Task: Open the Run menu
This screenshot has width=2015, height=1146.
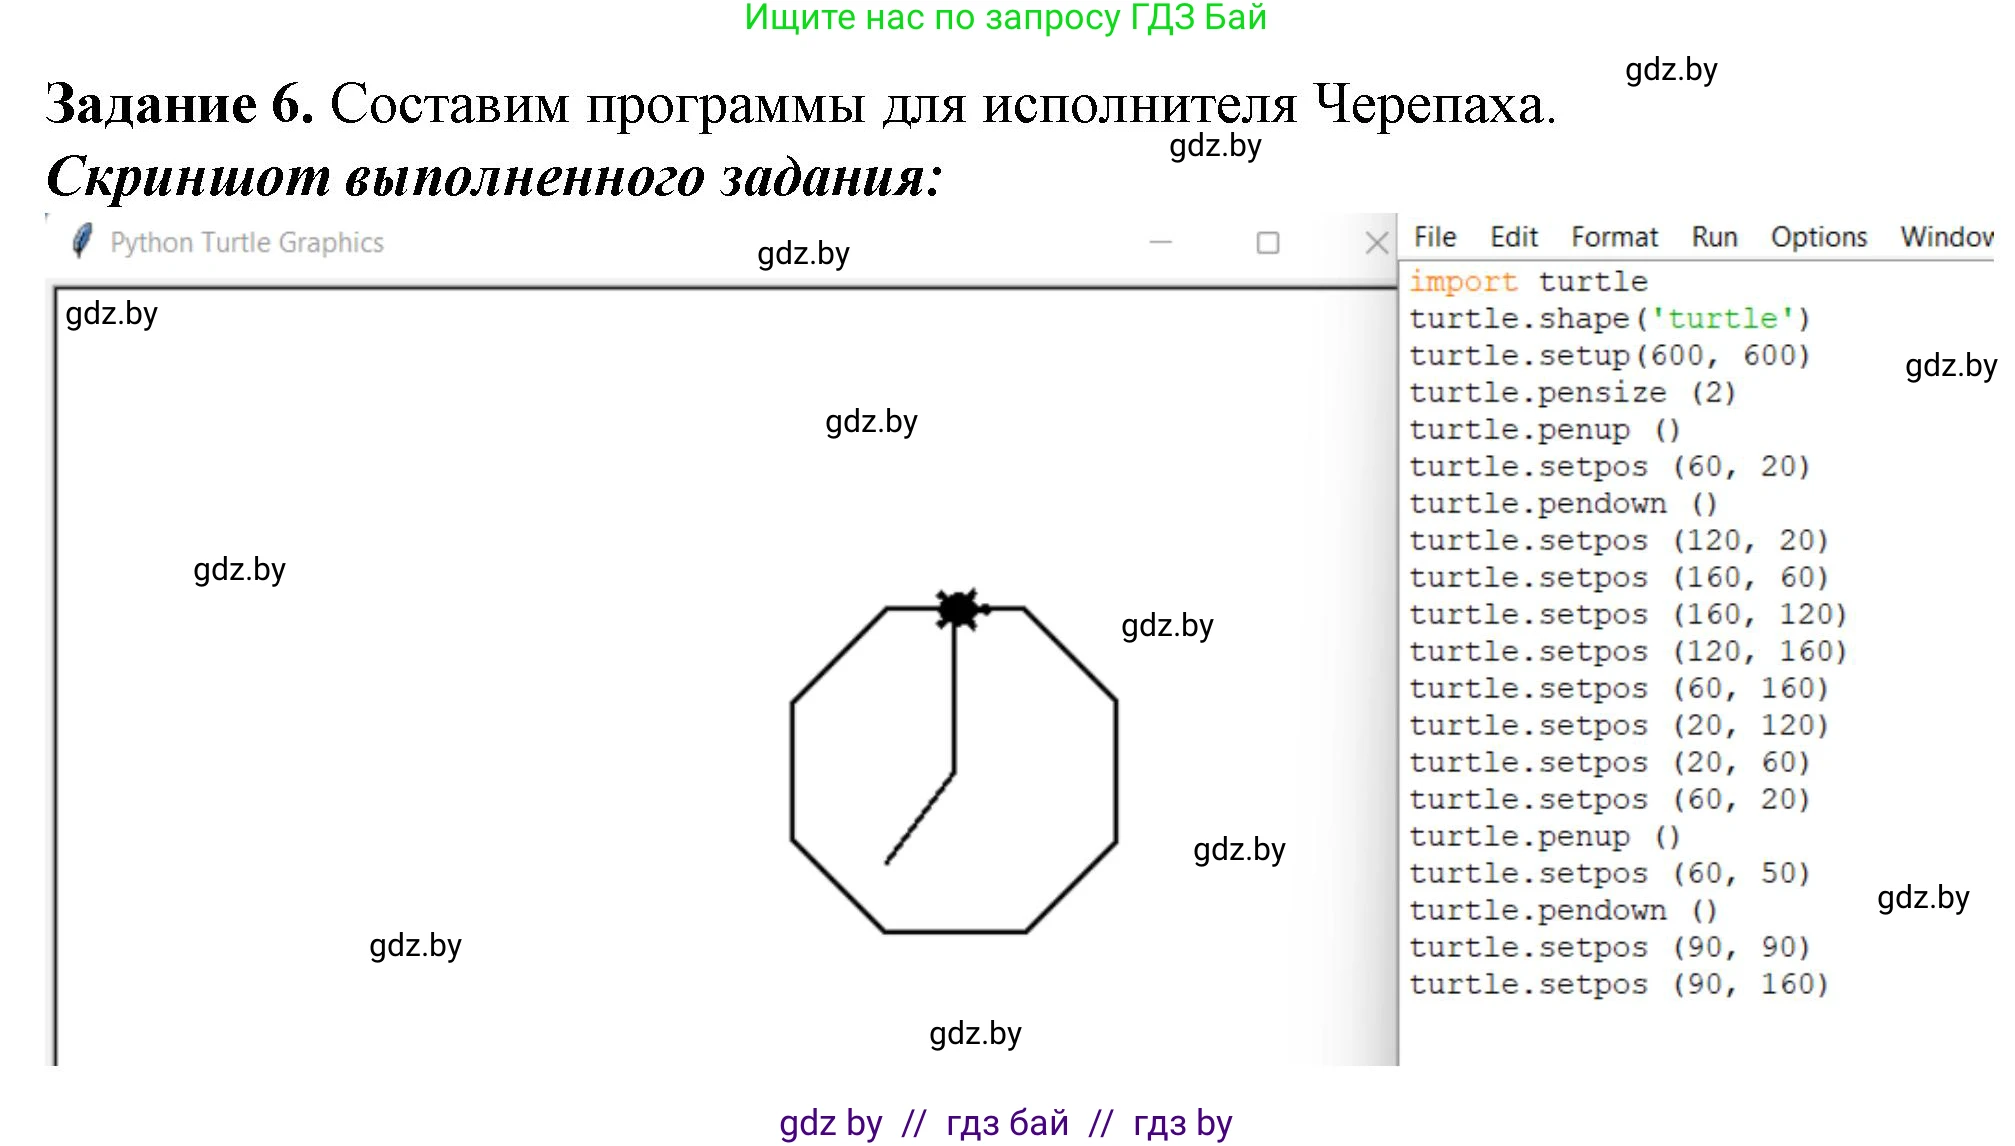Action: coord(1714,237)
